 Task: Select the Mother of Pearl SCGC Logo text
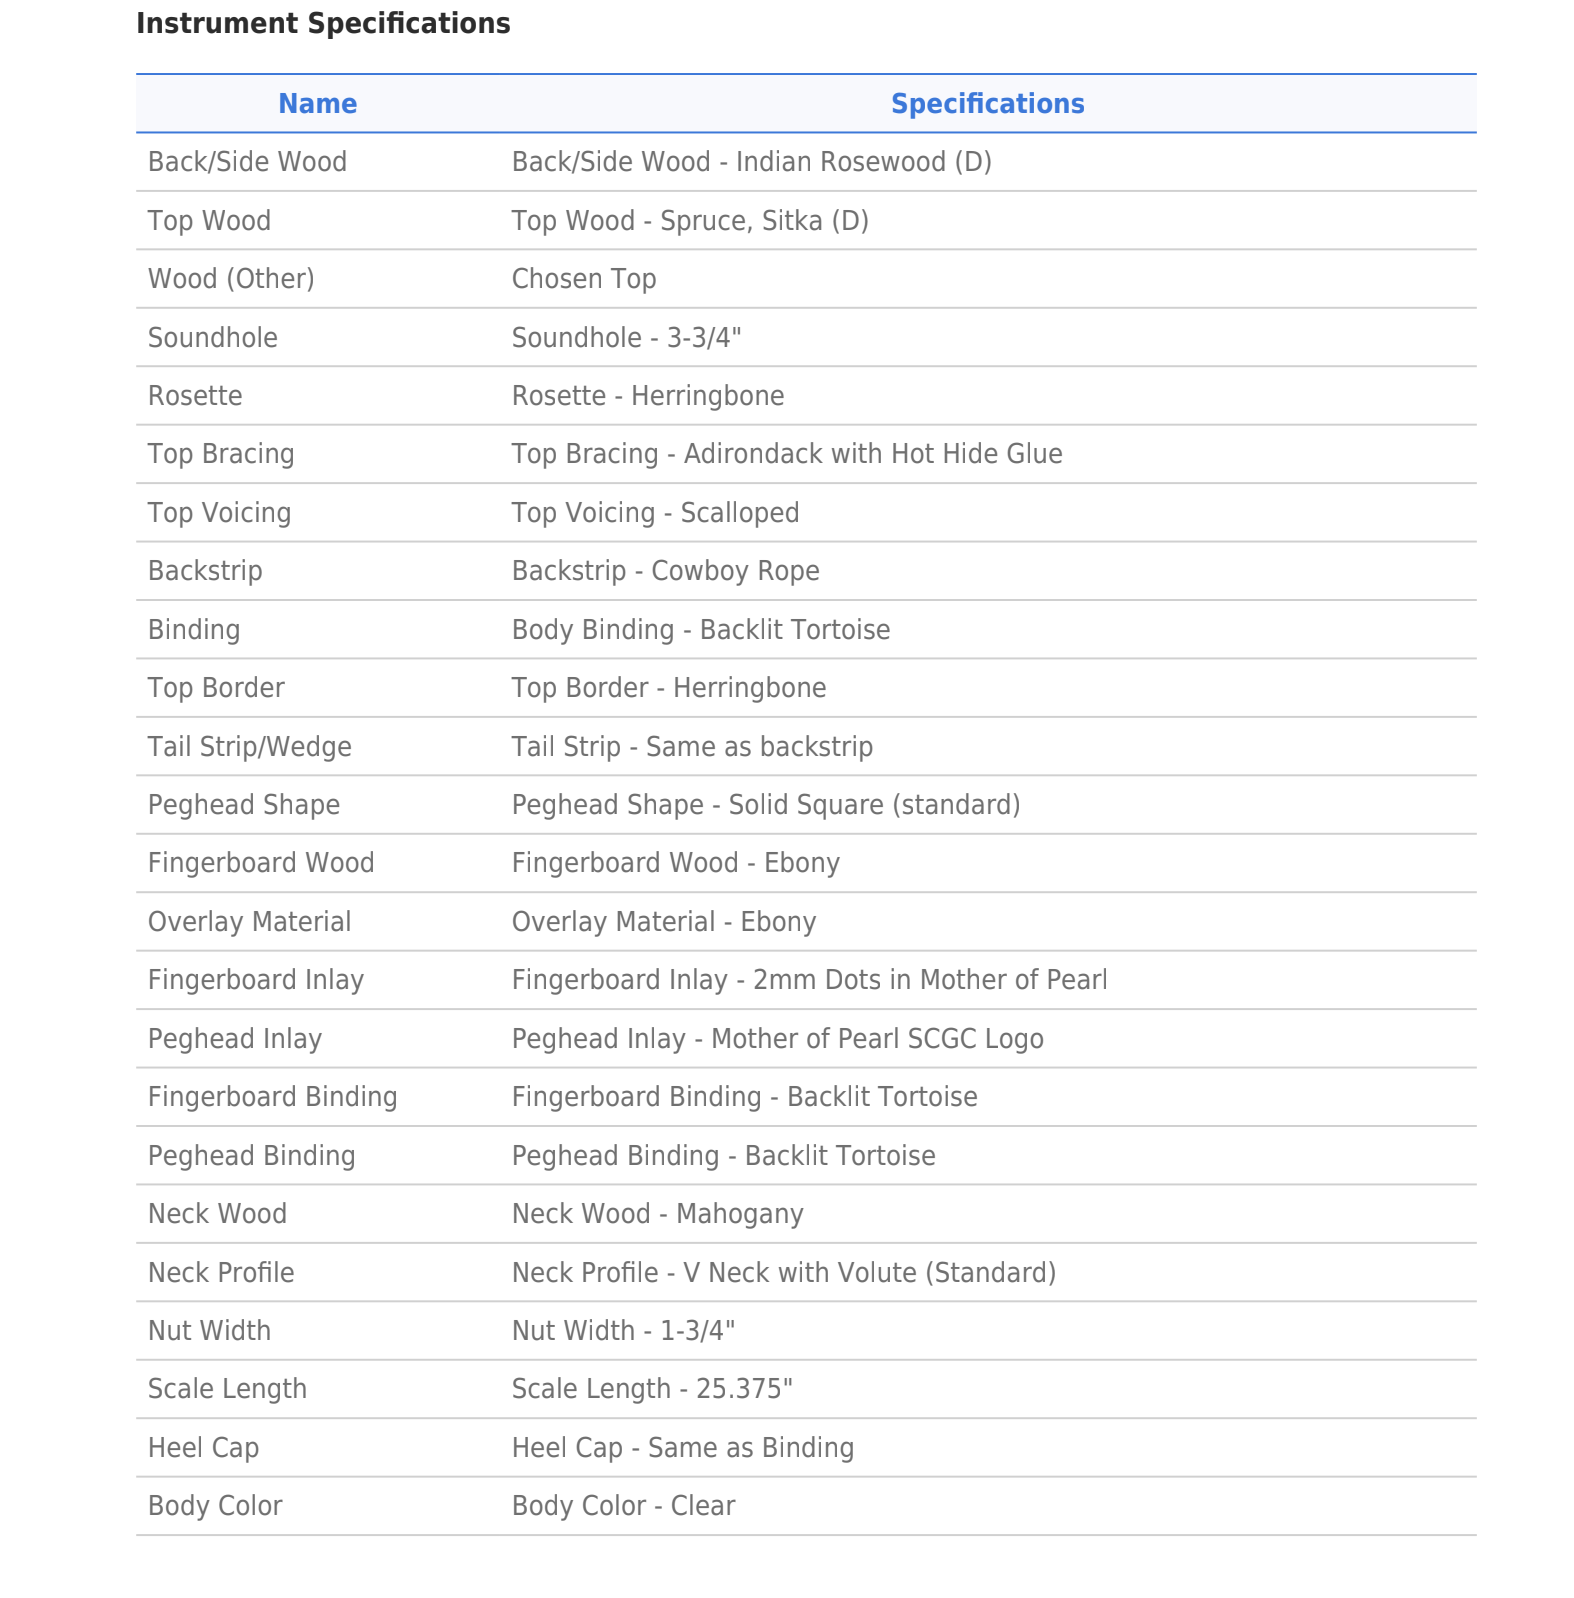point(876,1039)
